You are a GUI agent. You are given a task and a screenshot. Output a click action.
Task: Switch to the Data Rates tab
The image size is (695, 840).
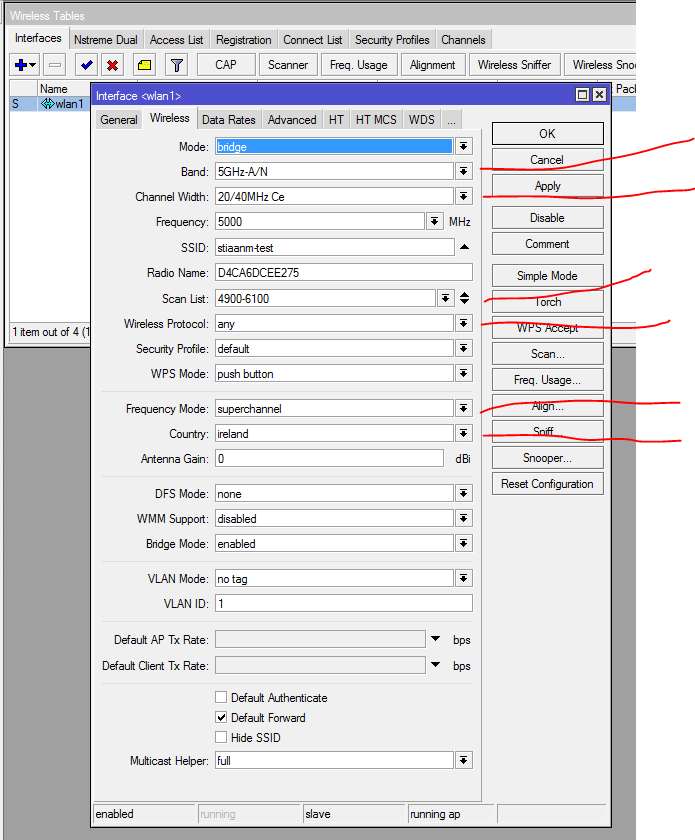click(x=228, y=119)
